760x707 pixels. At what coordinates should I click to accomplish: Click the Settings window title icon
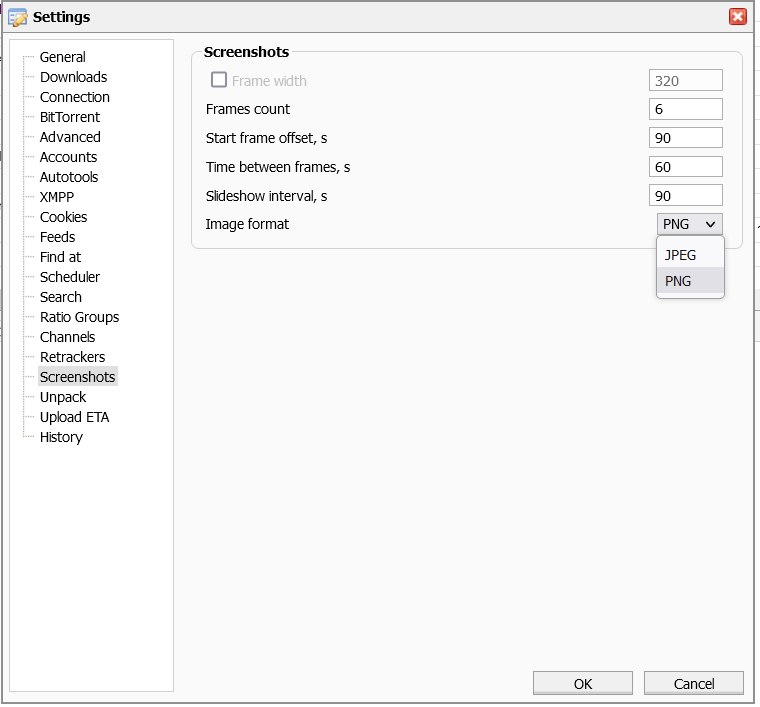tap(18, 17)
